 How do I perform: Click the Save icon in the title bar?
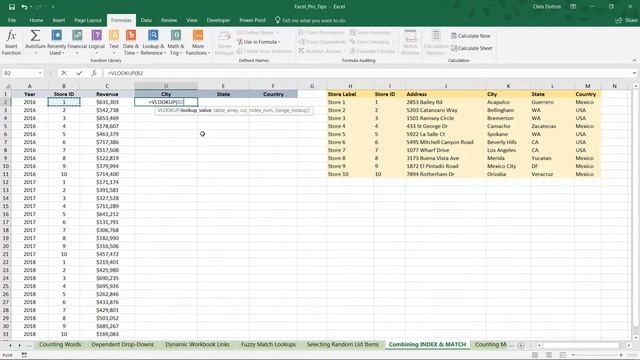tap(11, 7)
